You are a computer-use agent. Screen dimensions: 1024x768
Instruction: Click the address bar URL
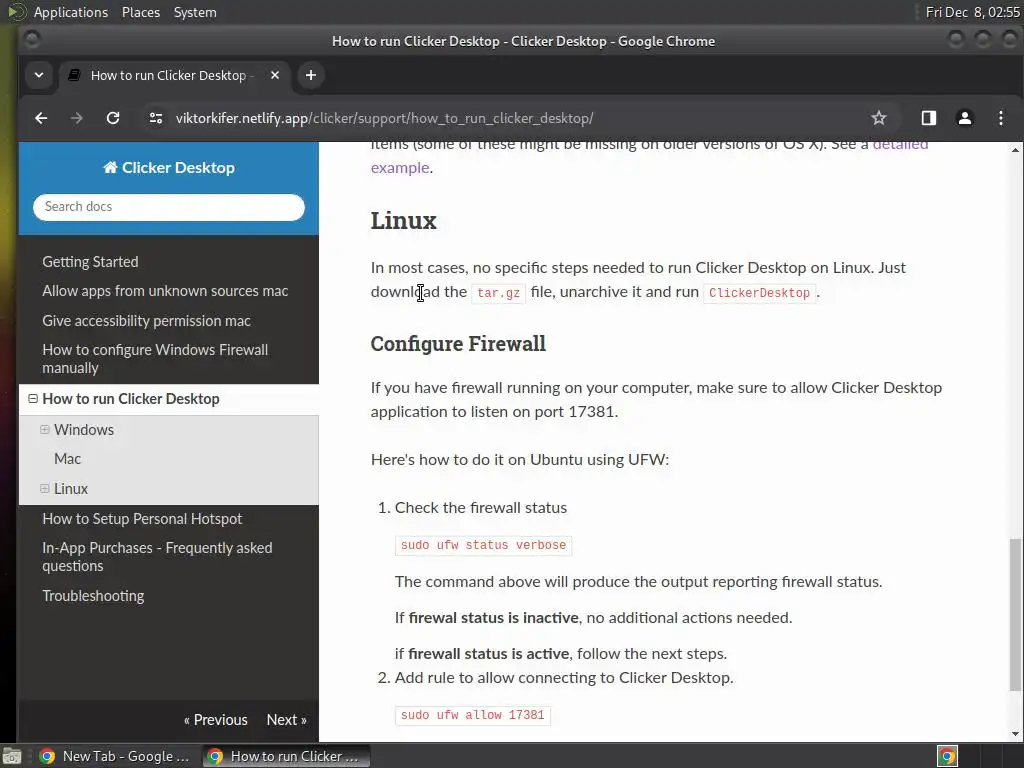click(x=384, y=118)
